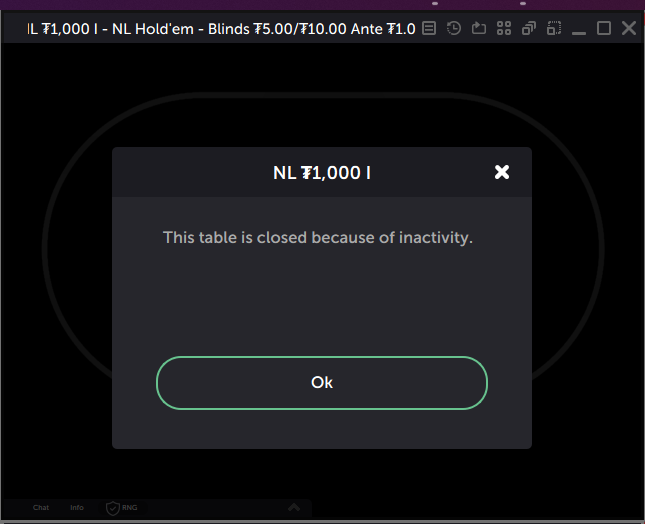
Task: Close the poker table window
Action: [629, 29]
